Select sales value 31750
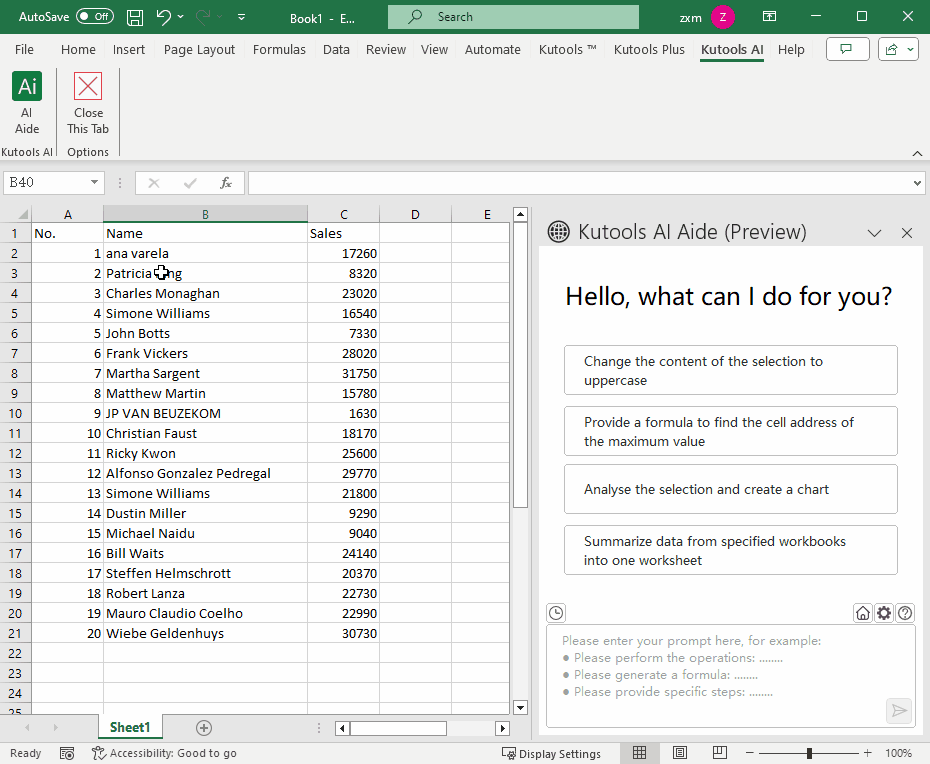 pos(343,374)
